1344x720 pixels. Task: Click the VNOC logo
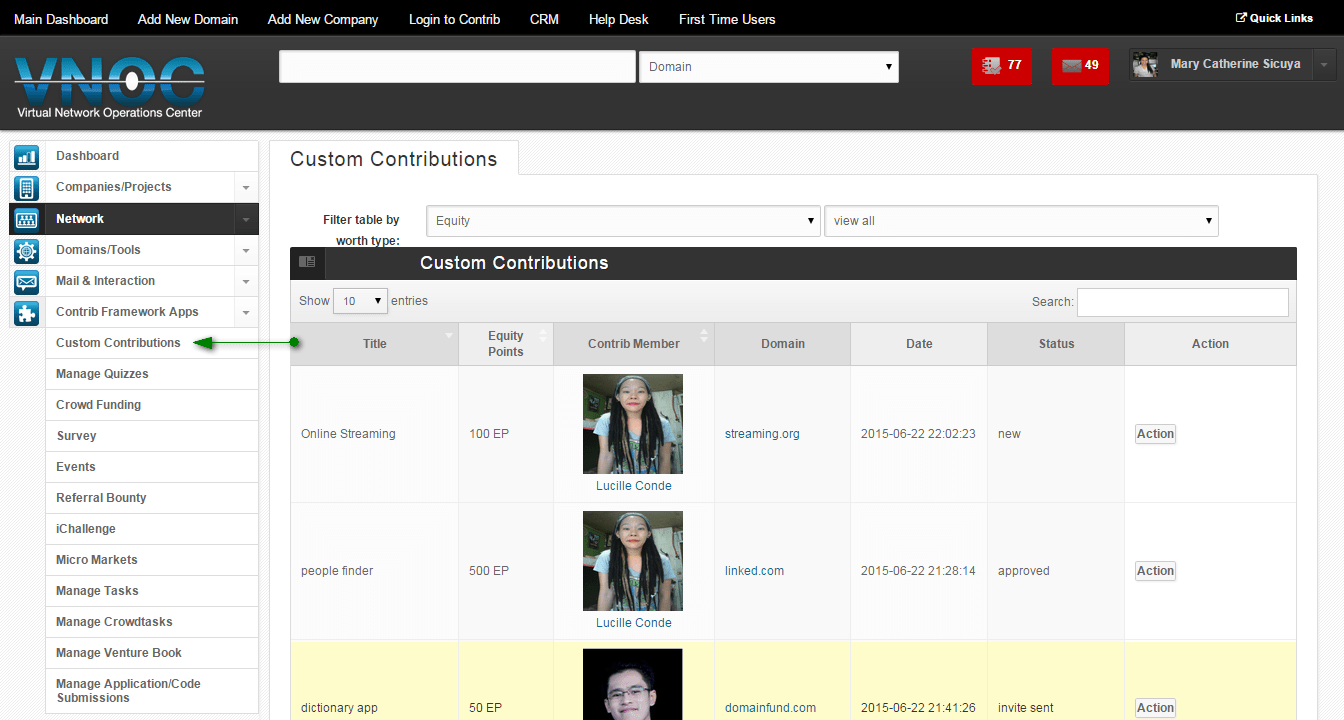tap(110, 87)
